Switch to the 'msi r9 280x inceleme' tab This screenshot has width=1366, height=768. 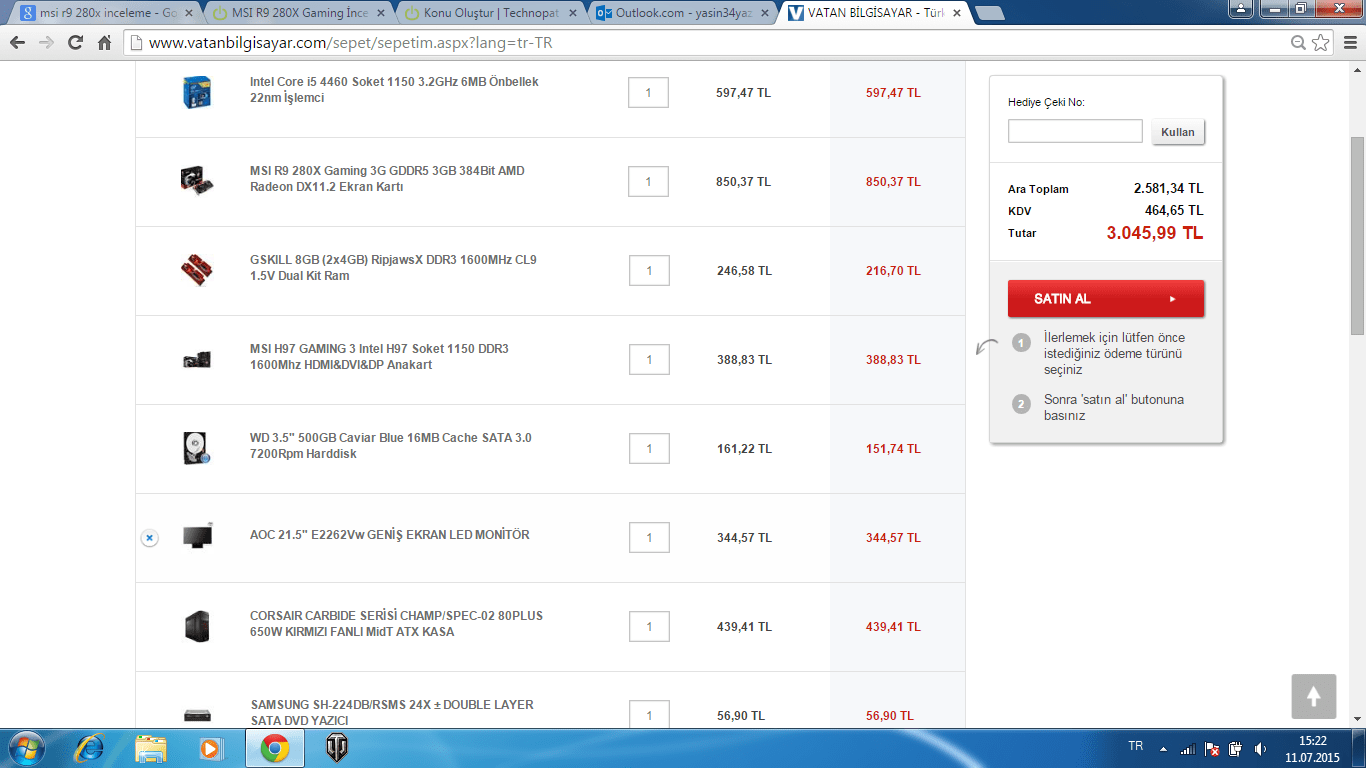click(x=105, y=14)
